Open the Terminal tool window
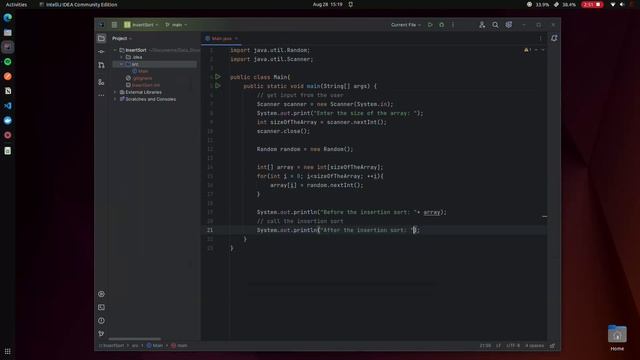 click(101, 307)
